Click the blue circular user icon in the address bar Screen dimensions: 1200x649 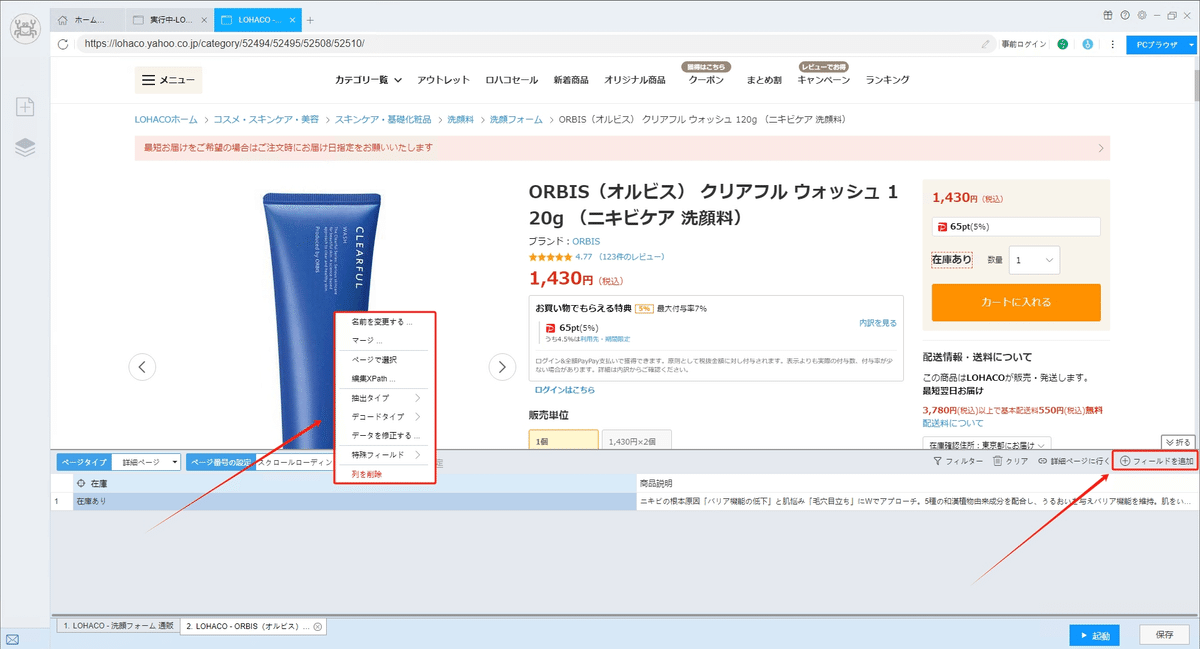pos(1087,44)
